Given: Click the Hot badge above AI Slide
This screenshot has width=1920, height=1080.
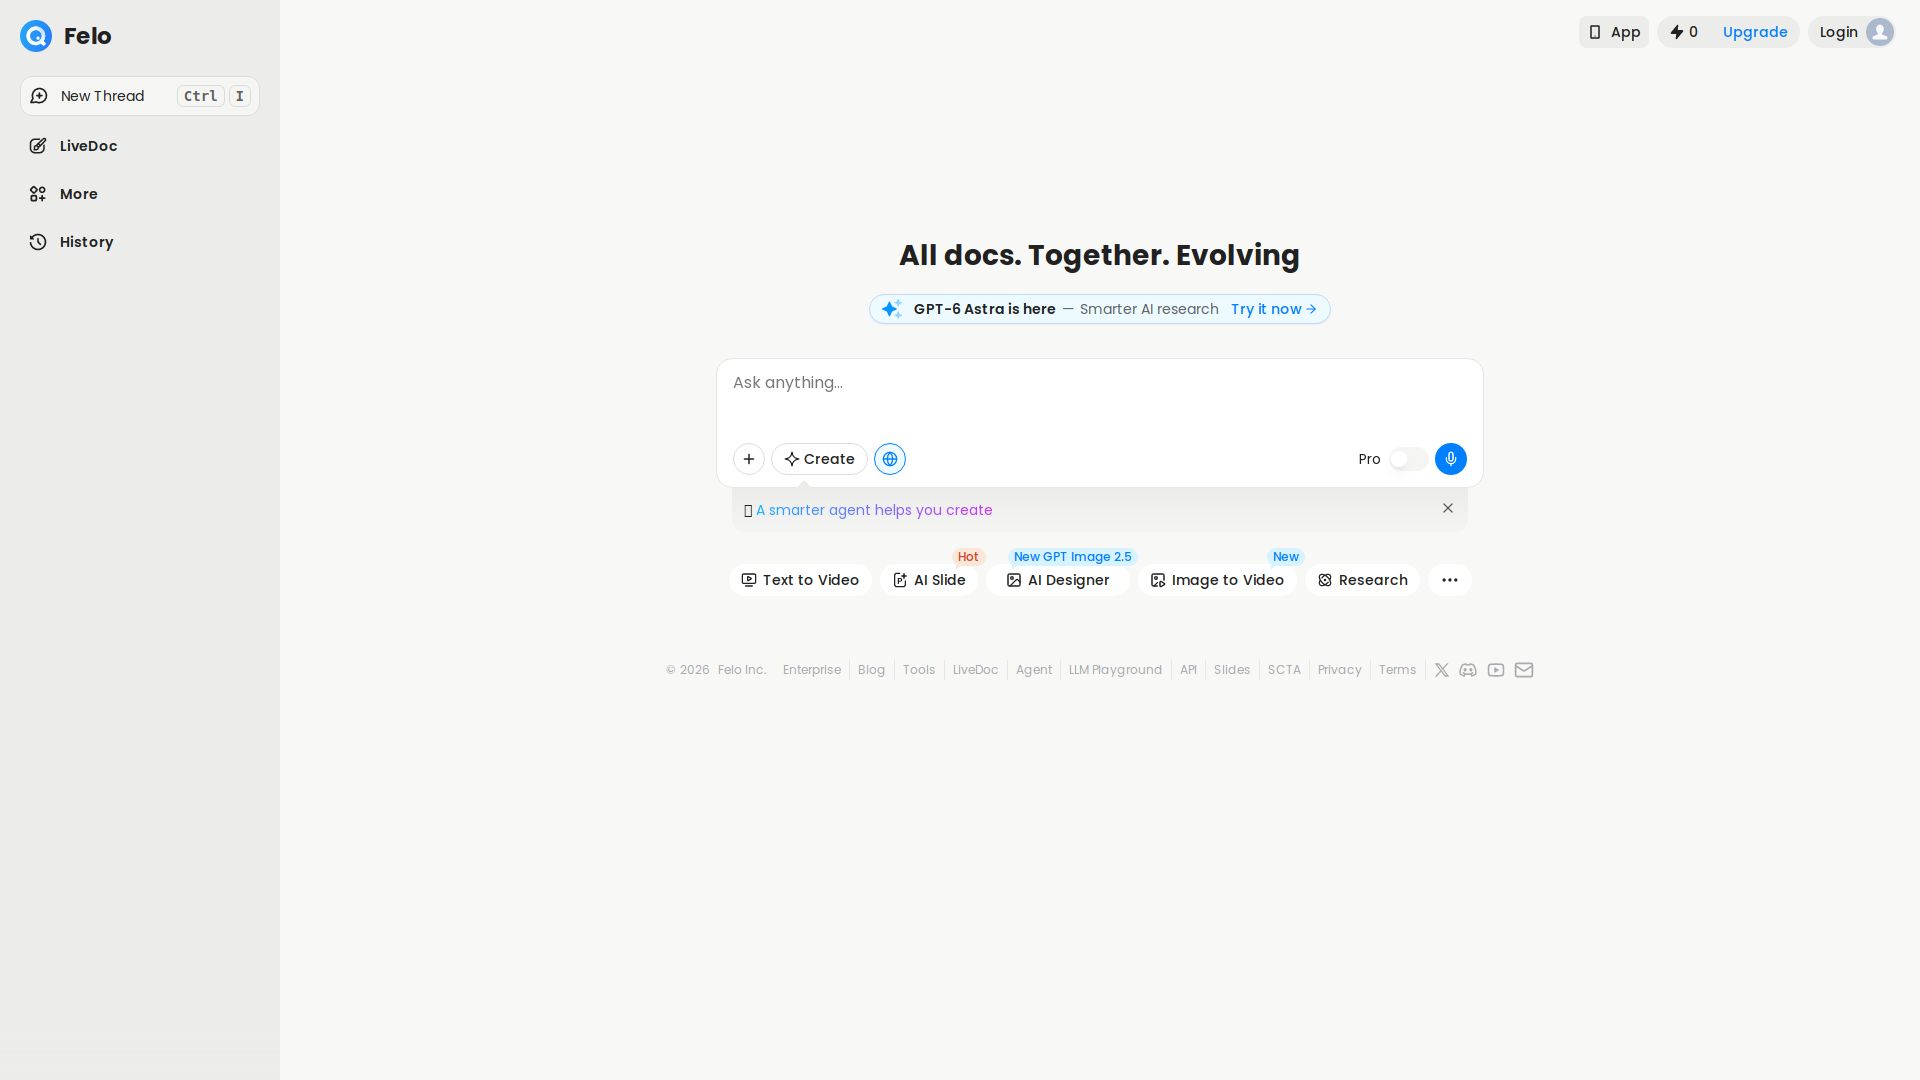Looking at the screenshot, I should (968, 557).
